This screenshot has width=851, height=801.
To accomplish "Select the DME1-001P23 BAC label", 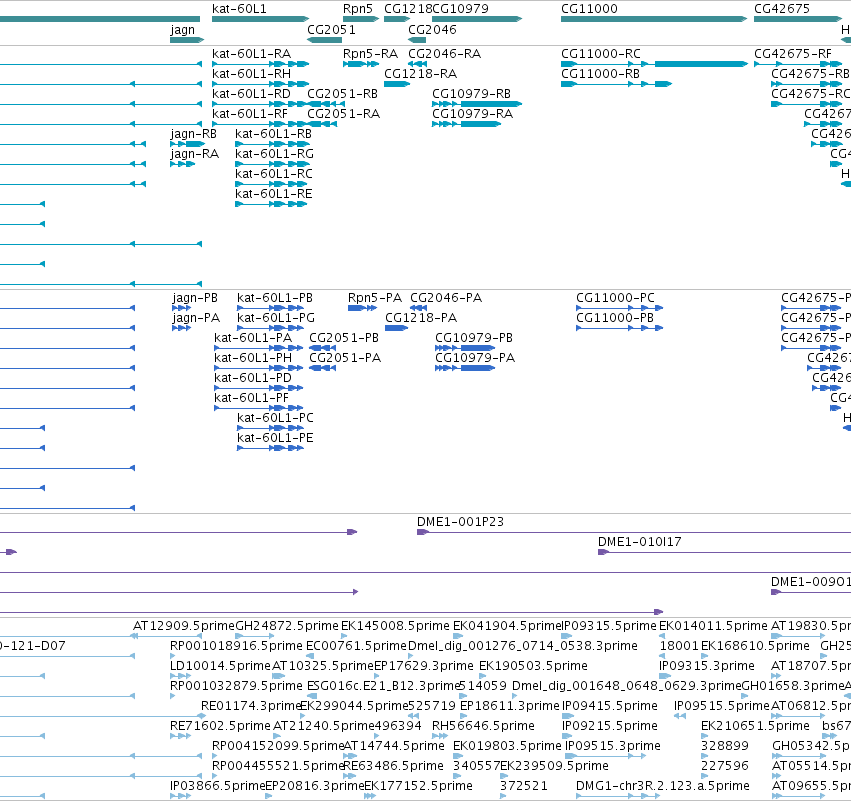I will tap(460, 522).
